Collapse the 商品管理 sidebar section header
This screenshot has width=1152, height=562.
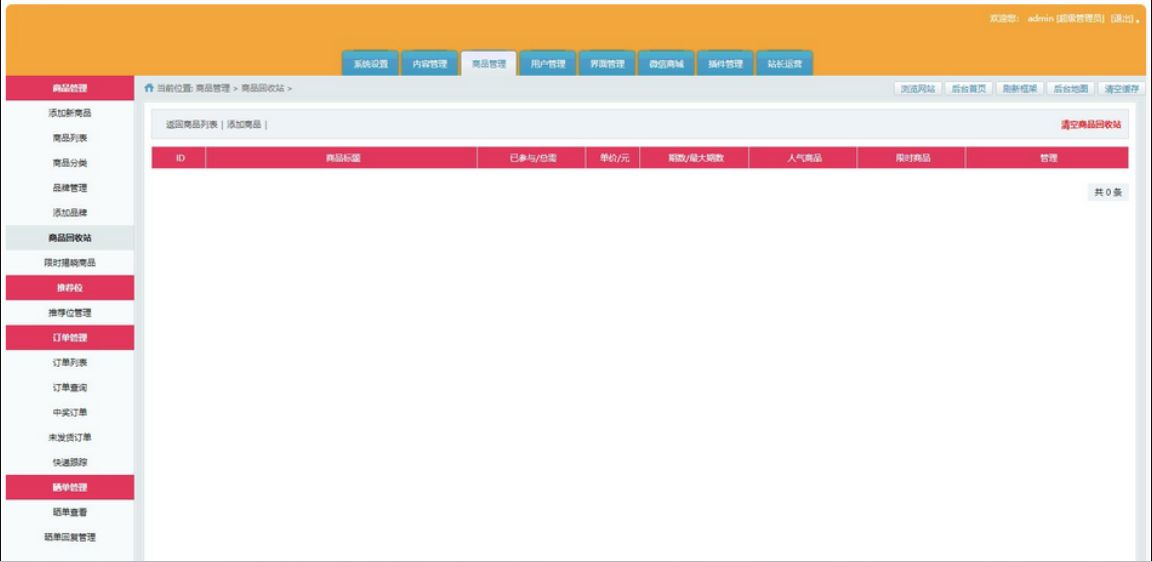click(70, 88)
